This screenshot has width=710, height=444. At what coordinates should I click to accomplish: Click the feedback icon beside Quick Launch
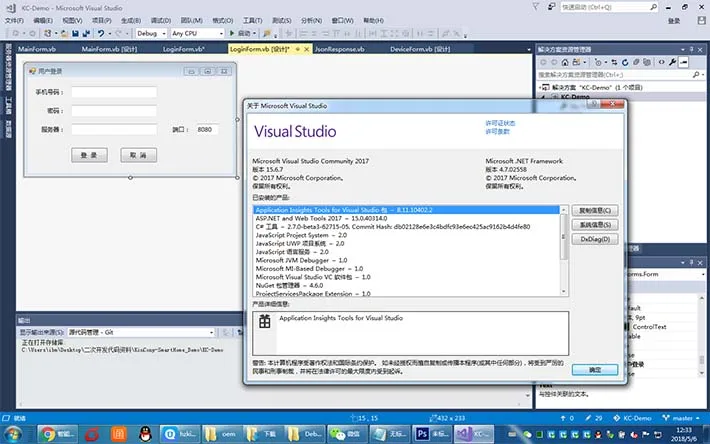pyautogui.click(x=551, y=7)
